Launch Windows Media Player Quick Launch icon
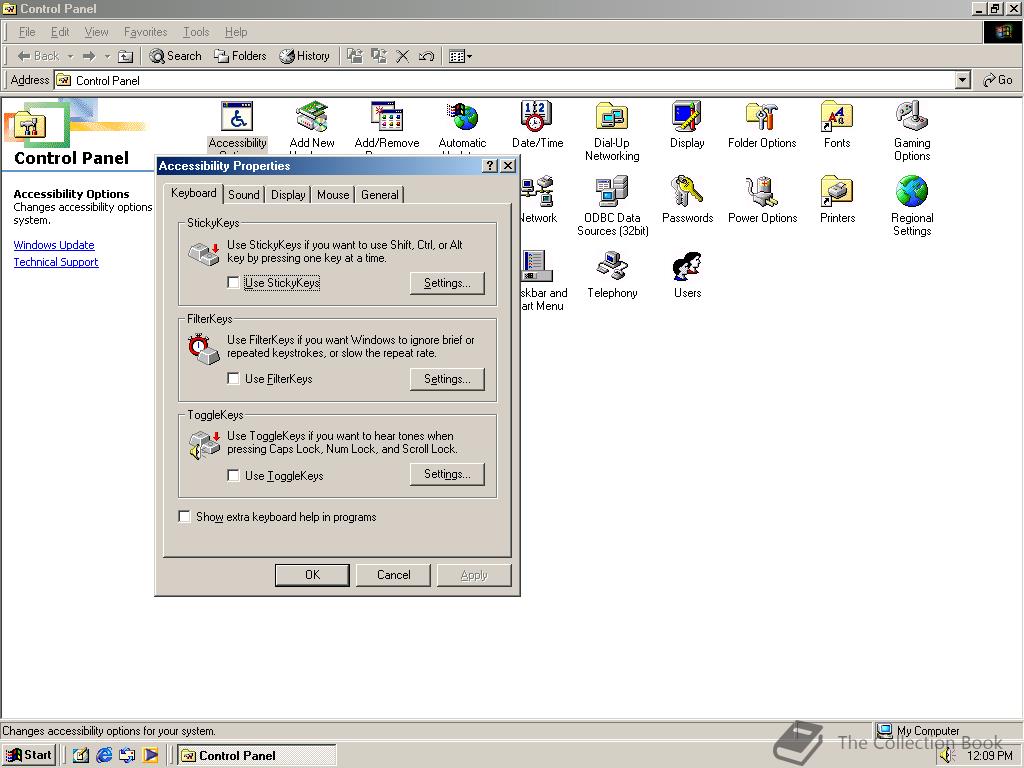 (150, 755)
